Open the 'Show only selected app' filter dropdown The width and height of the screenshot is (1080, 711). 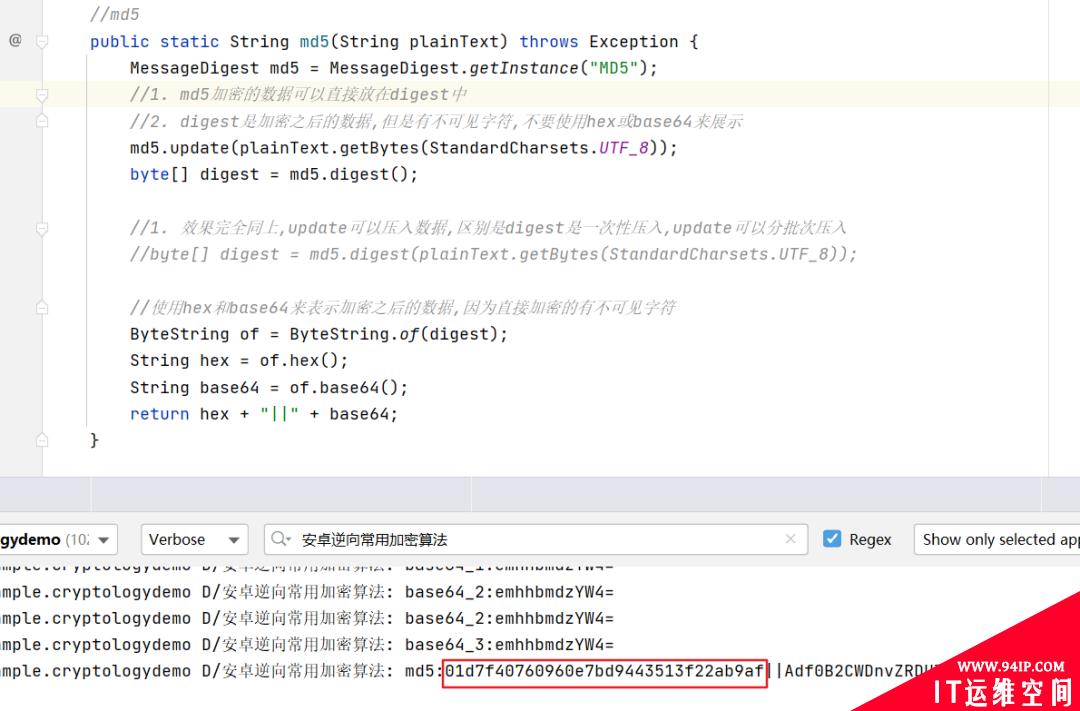pos(997,539)
